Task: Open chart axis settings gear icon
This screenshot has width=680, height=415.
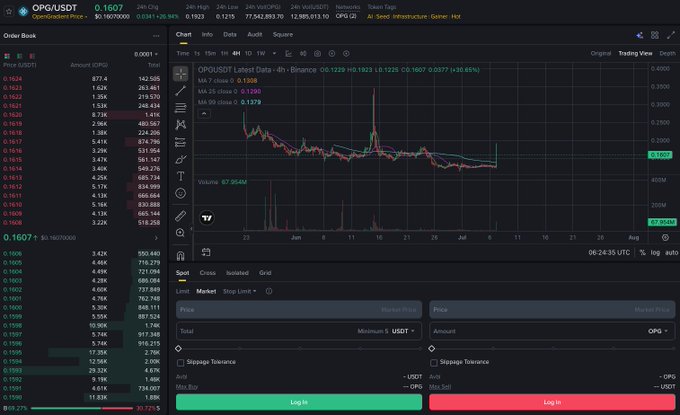Action: tap(665, 237)
